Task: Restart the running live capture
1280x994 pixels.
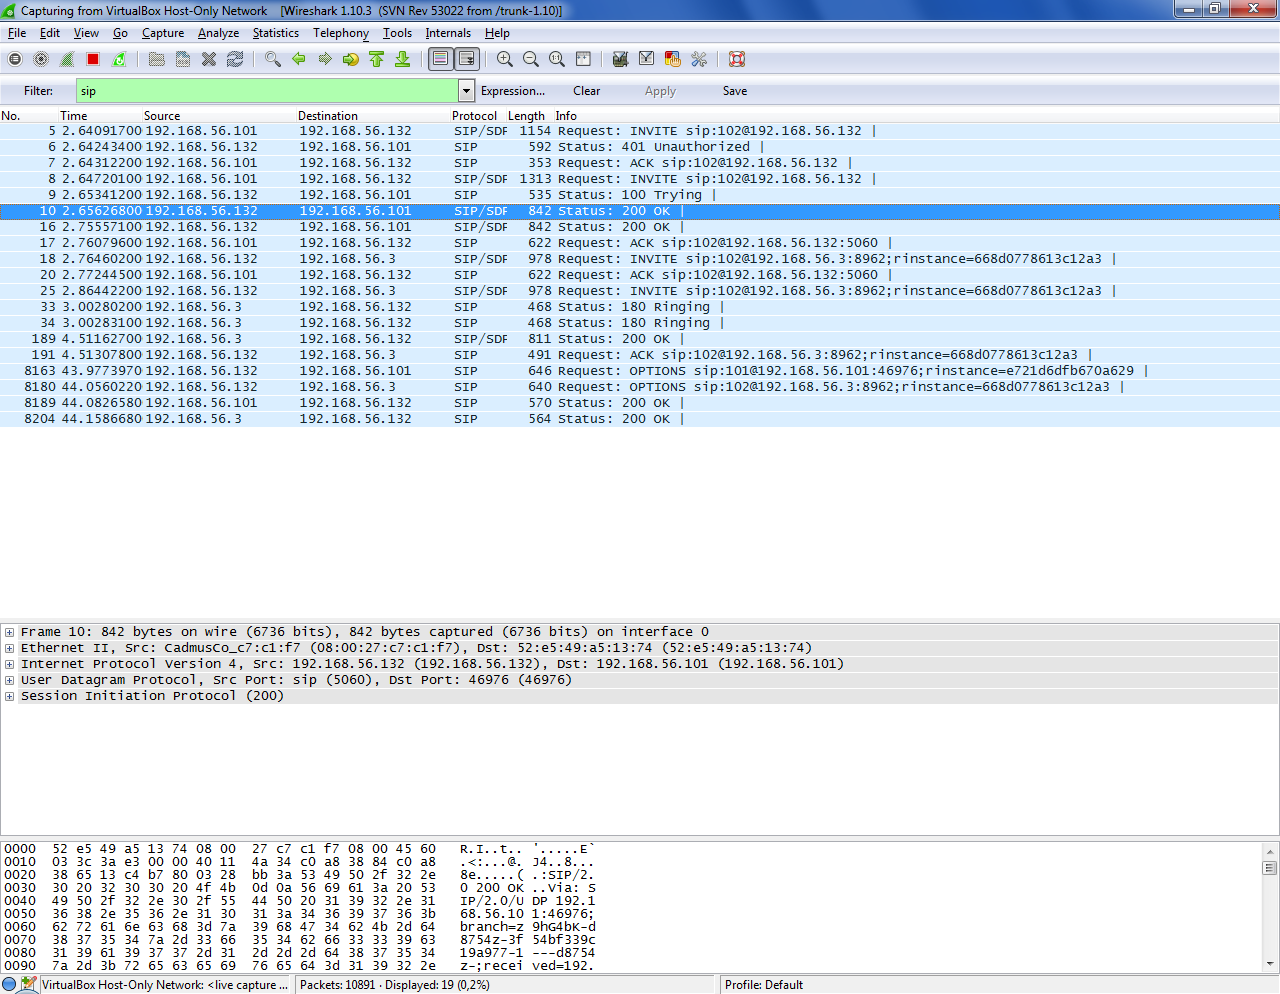Action: 119,60
